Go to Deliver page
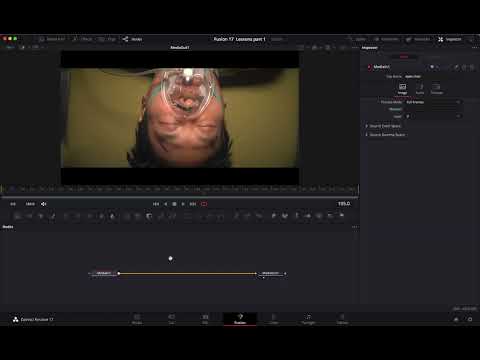The width and height of the screenshot is (480, 360). tap(342, 319)
